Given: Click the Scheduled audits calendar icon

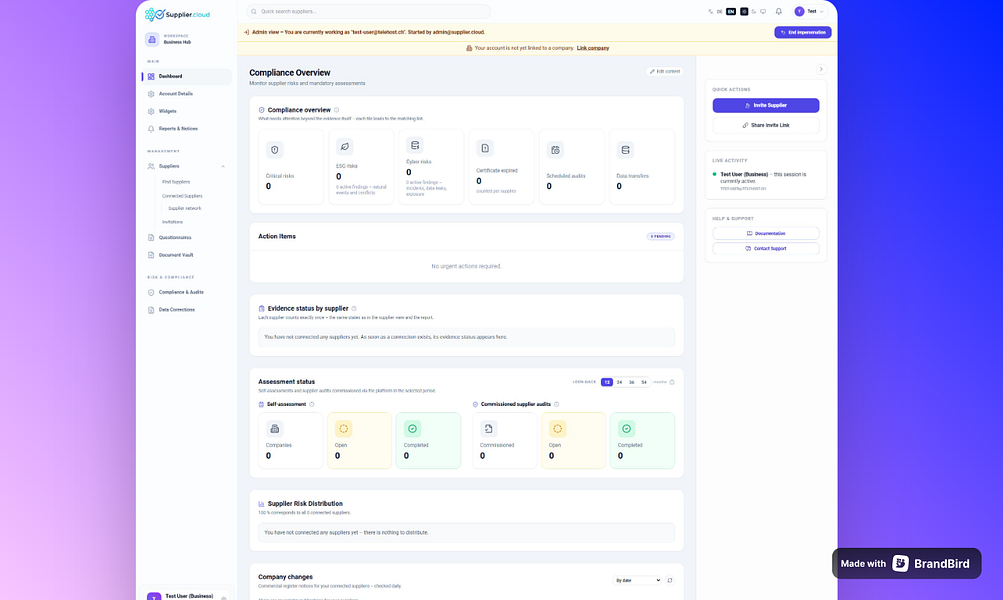Looking at the screenshot, I should coord(555,150).
